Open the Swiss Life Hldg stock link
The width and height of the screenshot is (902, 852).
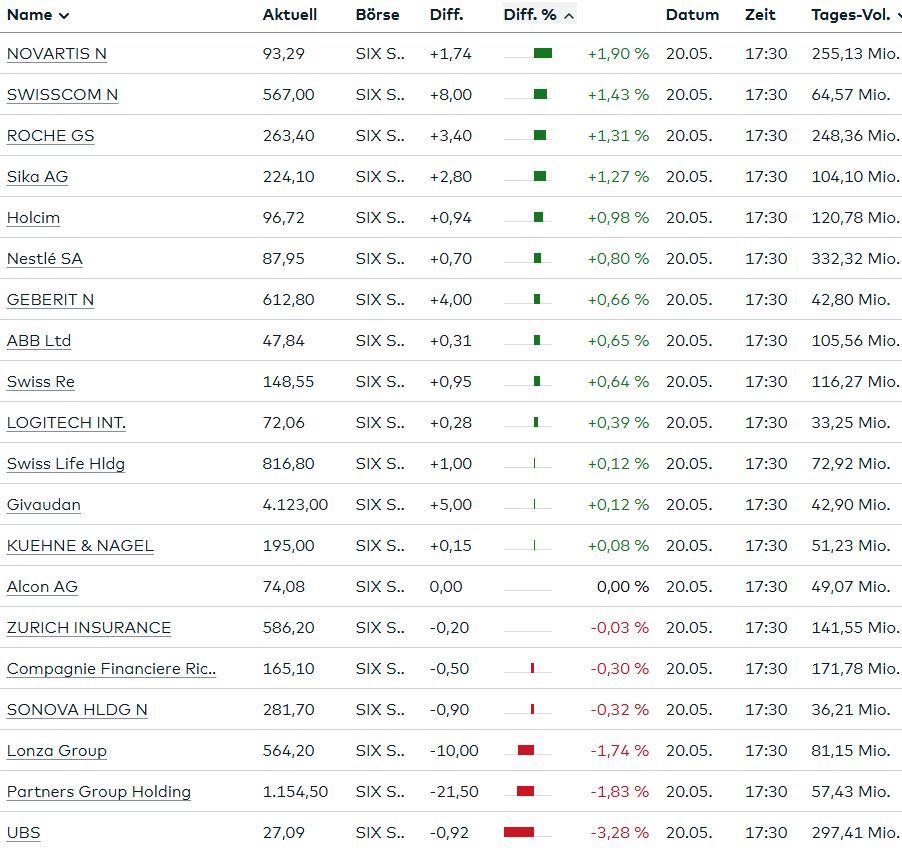point(66,464)
